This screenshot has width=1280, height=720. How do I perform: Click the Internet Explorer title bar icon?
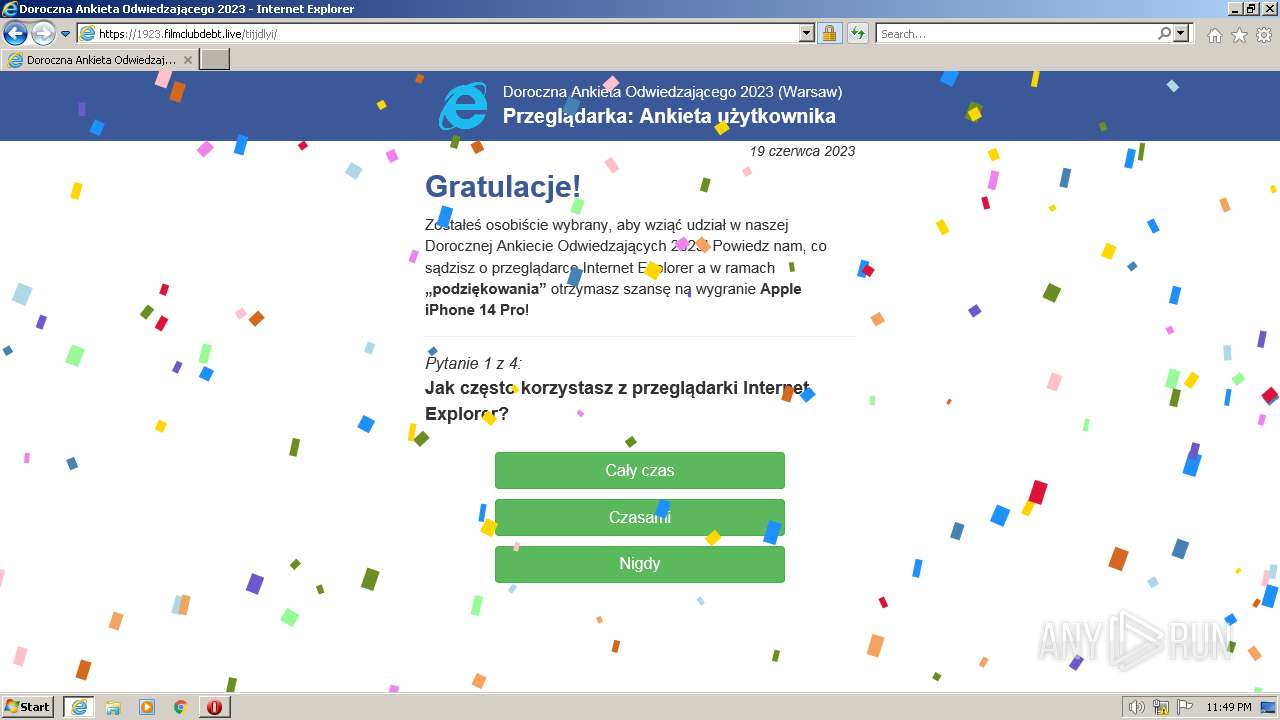tap(10, 9)
